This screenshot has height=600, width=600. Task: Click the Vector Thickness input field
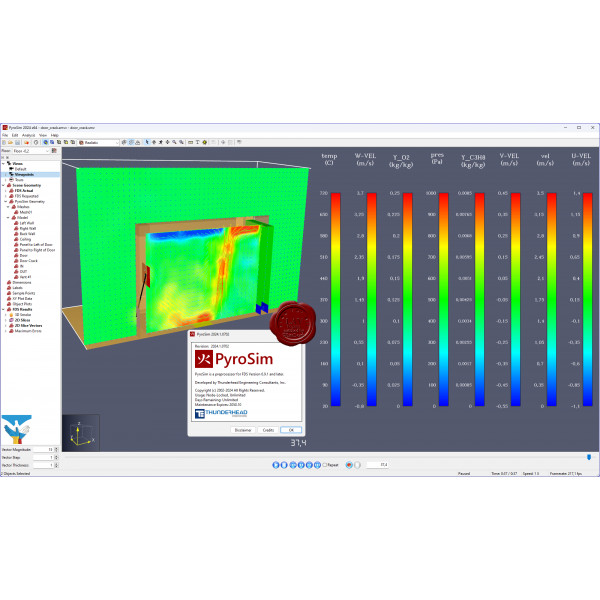42,465
